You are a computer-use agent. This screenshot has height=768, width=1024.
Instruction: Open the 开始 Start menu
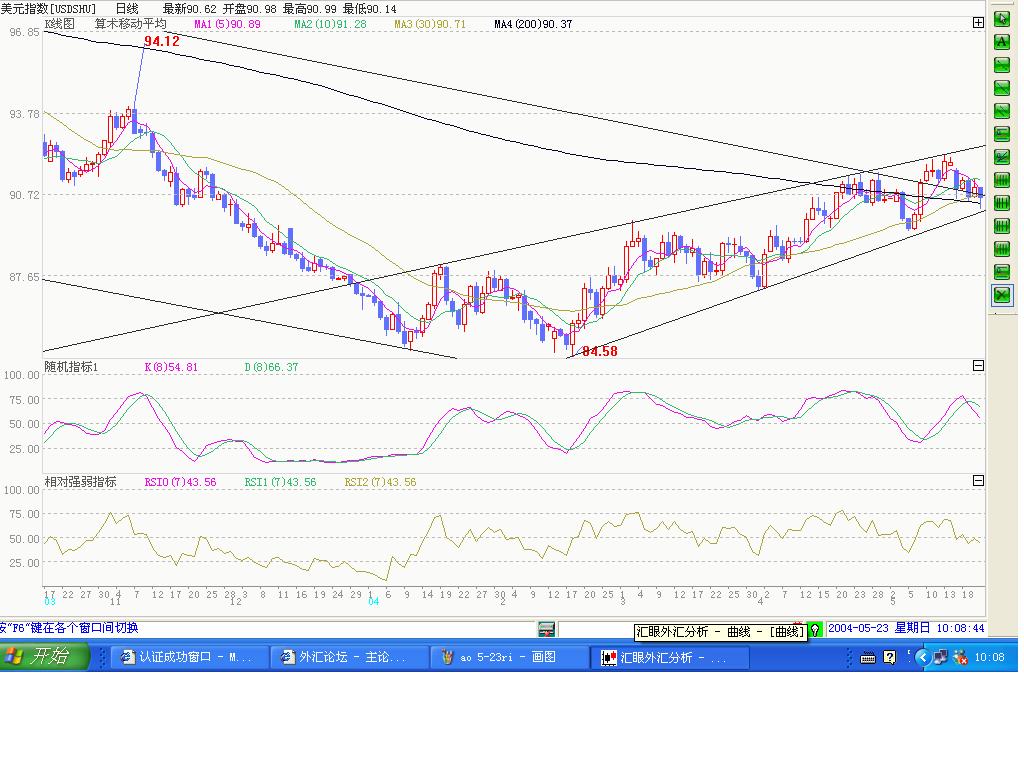pos(44,656)
